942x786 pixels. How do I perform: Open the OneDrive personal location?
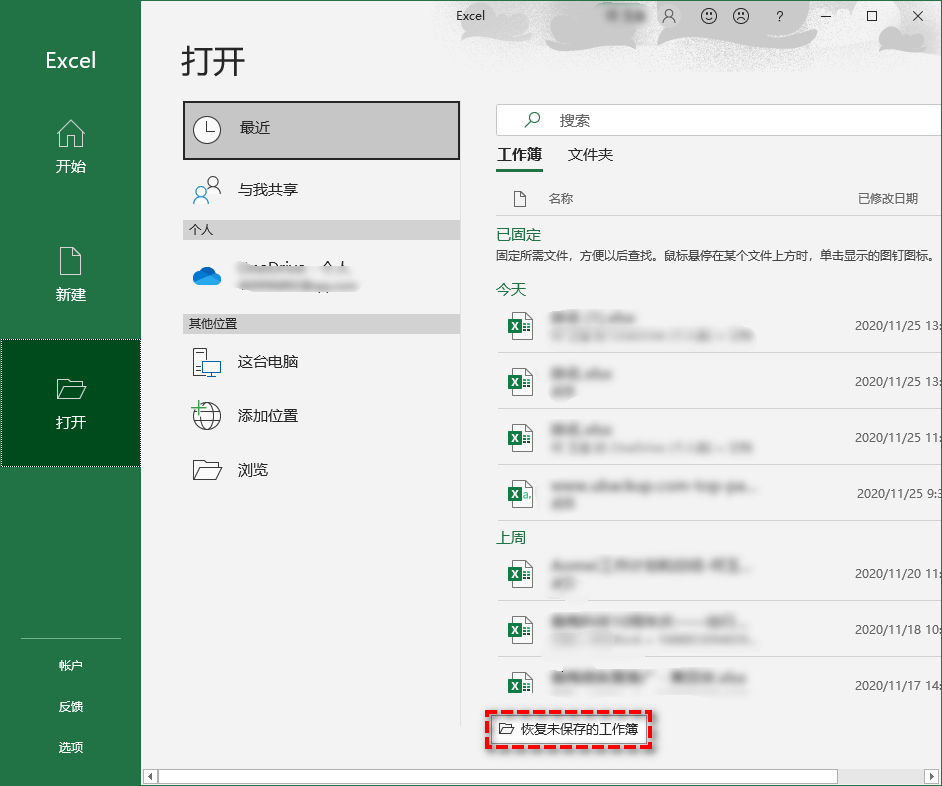[321, 276]
